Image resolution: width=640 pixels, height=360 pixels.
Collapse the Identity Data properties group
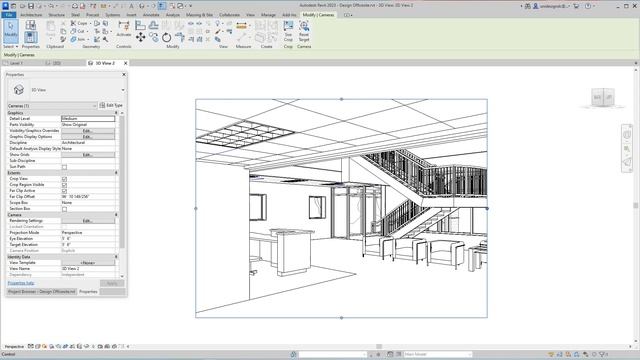(x=116, y=257)
